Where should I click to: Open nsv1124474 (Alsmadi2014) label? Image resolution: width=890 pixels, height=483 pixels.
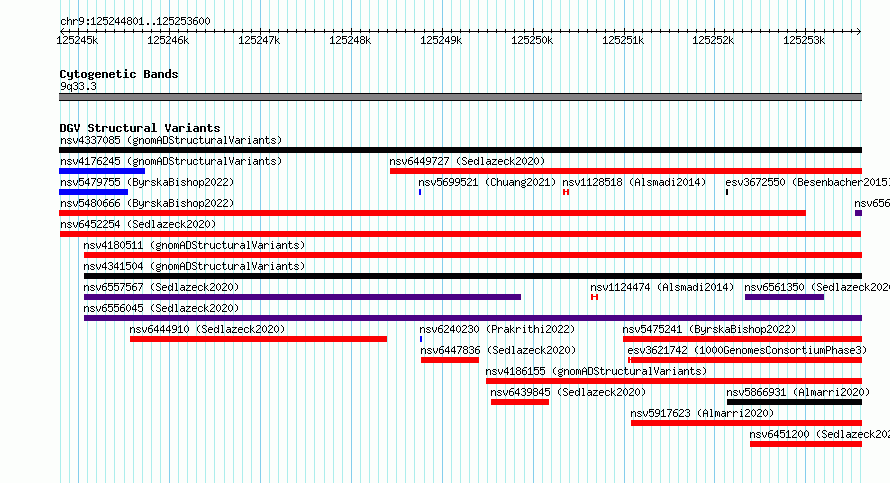[662, 287]
